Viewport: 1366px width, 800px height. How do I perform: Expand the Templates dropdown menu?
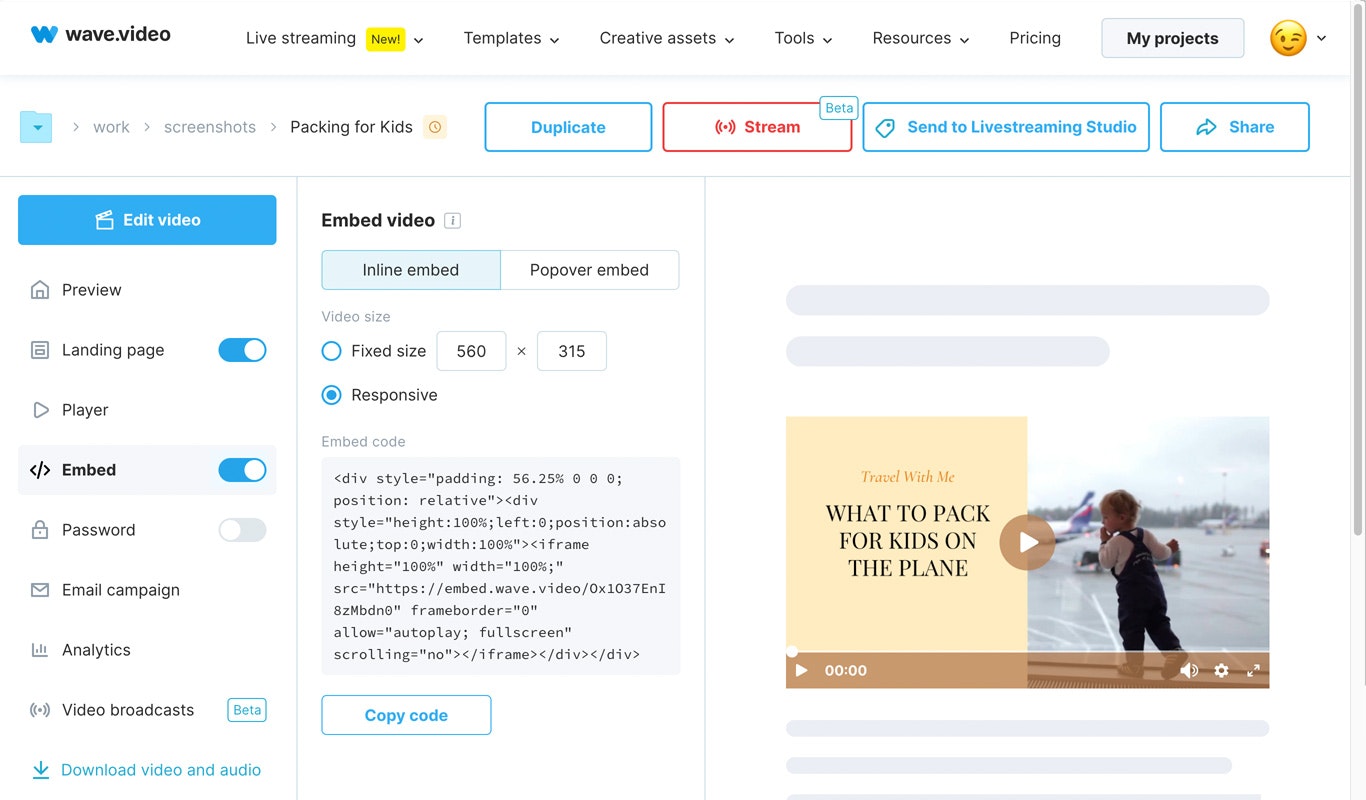pos(511,38)
